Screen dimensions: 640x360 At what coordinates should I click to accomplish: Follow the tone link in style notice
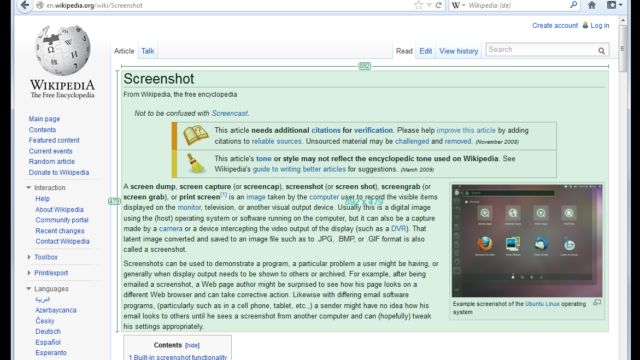click(x=264, y=159)
